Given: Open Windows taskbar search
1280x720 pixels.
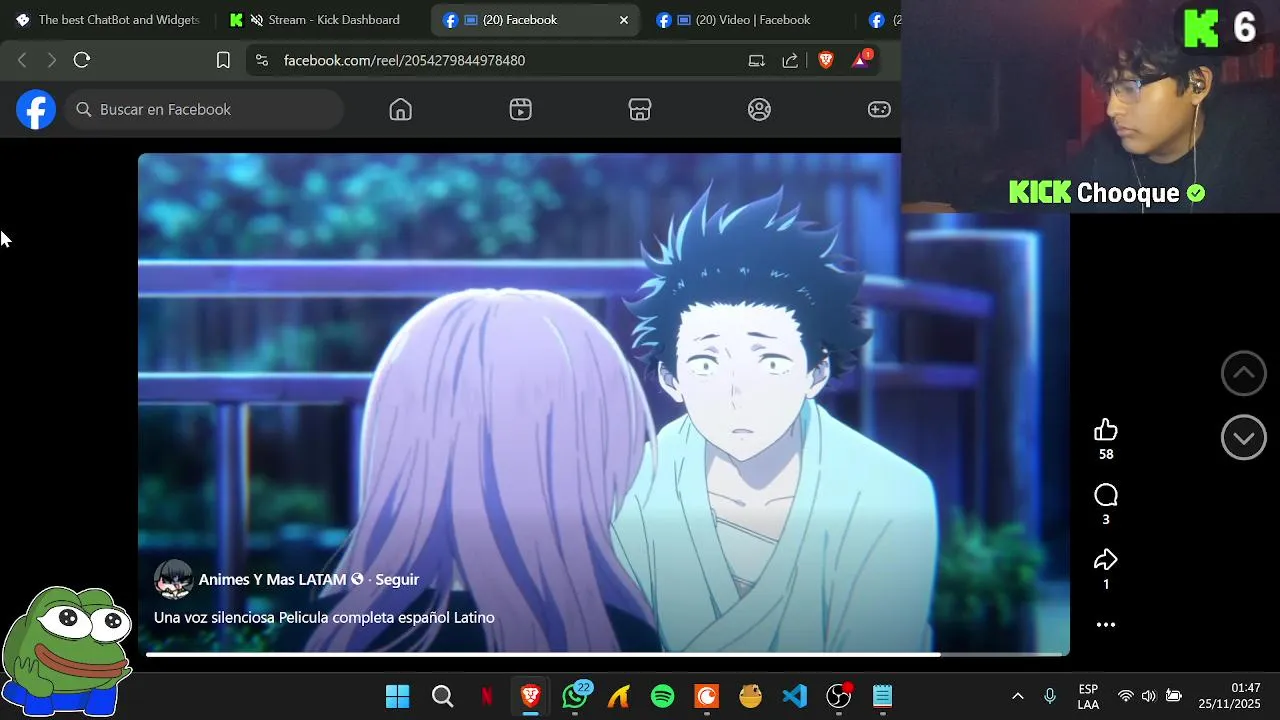Looking at the screenshot, I should point(442,696).
